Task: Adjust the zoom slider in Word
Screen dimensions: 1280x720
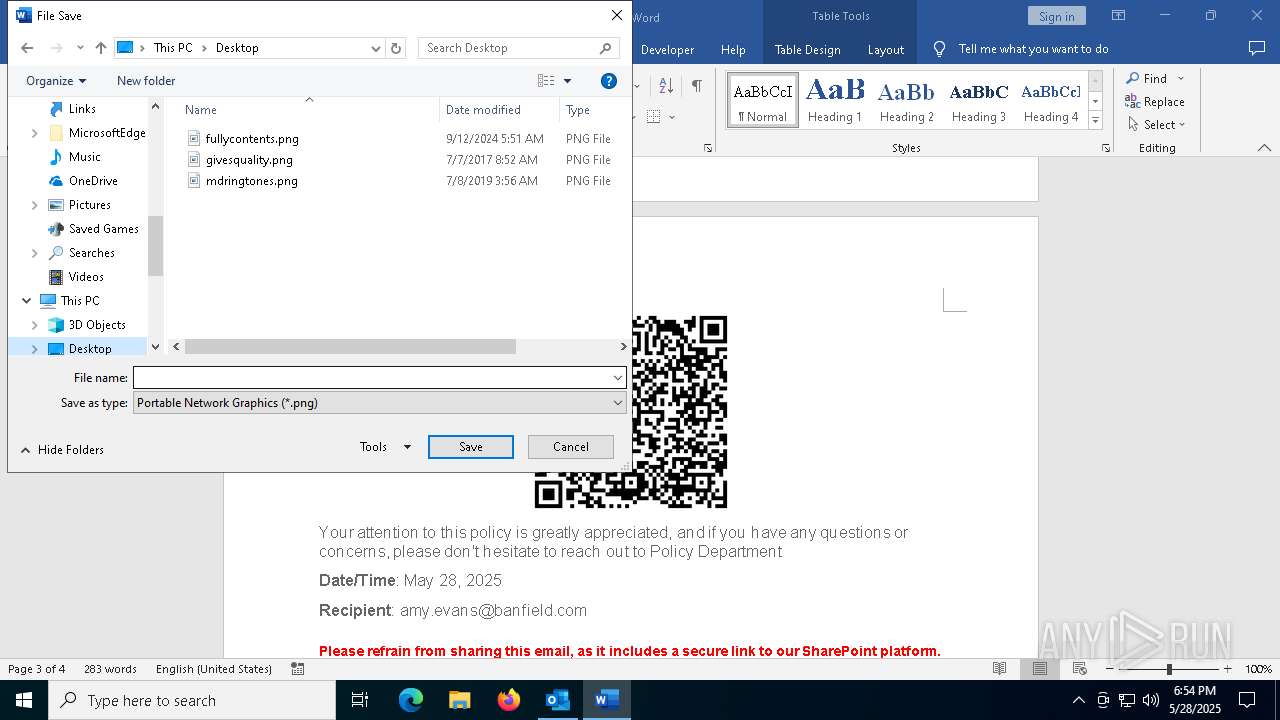Action: pos(1169,669)
